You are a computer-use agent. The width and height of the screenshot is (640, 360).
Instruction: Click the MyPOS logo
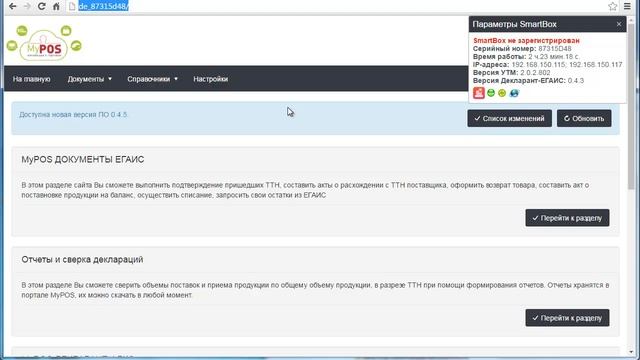click(44, 43)
